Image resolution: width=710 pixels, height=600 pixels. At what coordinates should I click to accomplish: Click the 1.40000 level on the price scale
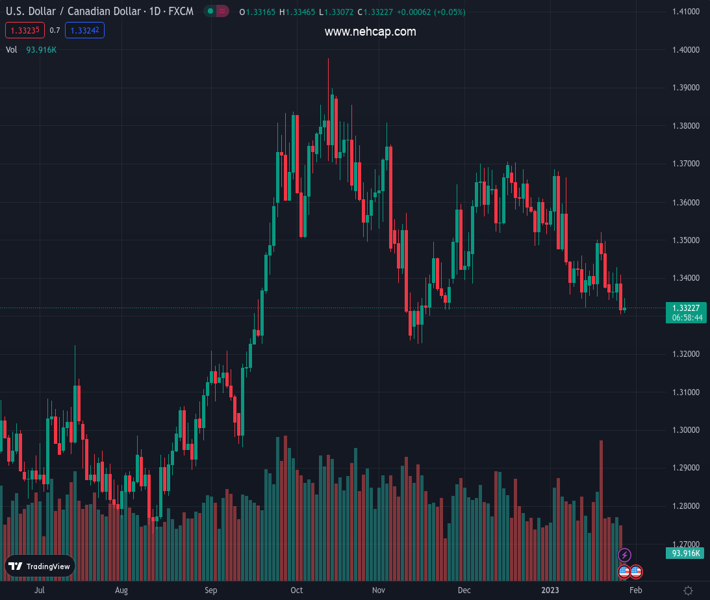coord(685,50)
